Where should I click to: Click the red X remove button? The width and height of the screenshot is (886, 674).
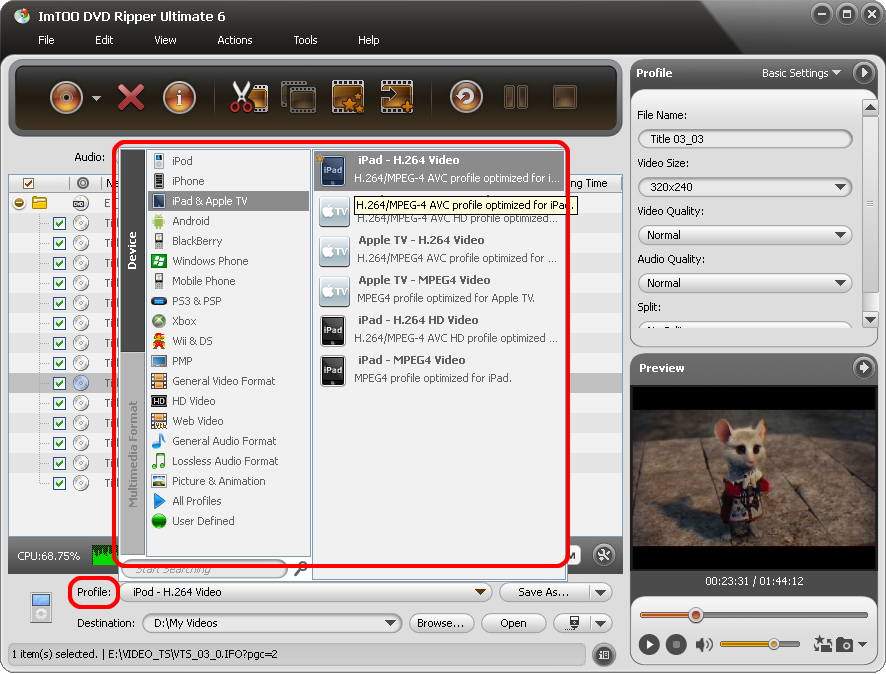coord(131,97)
